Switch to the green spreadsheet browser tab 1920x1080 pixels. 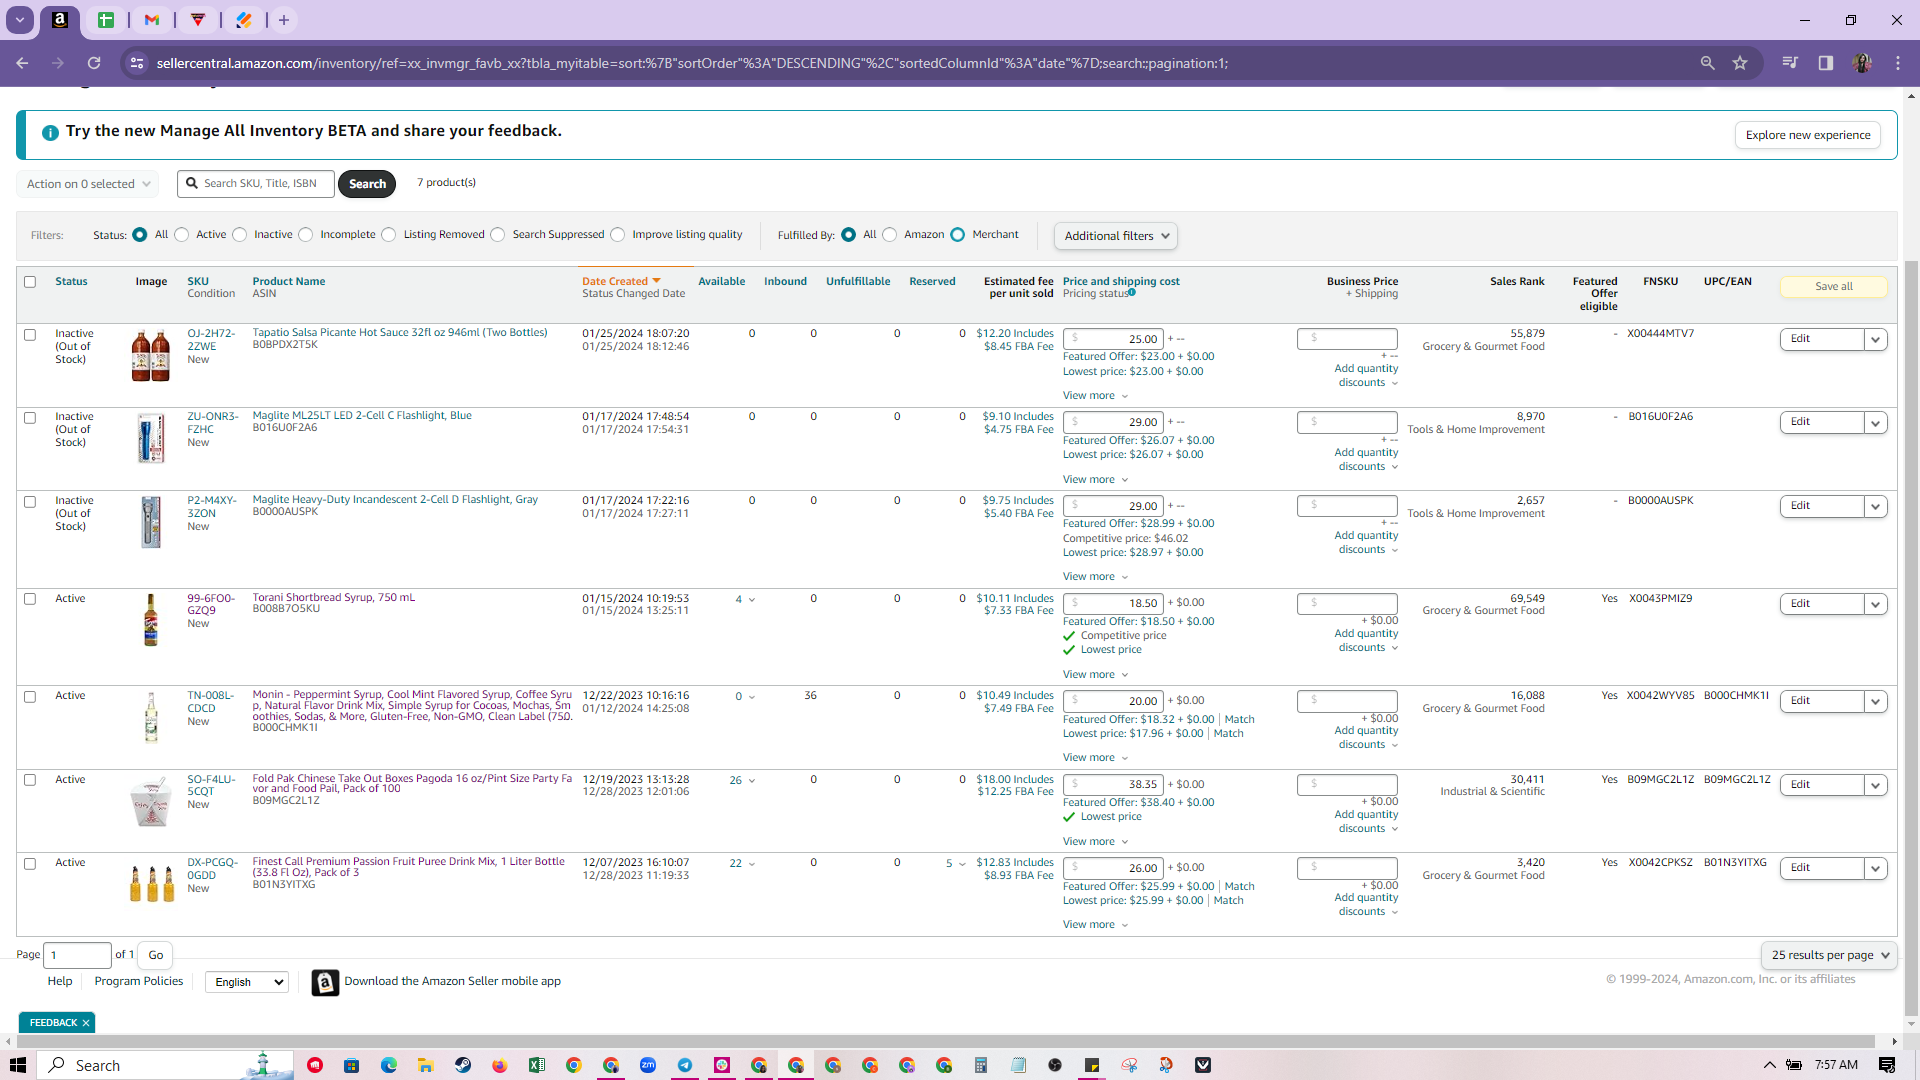(106, 20)
